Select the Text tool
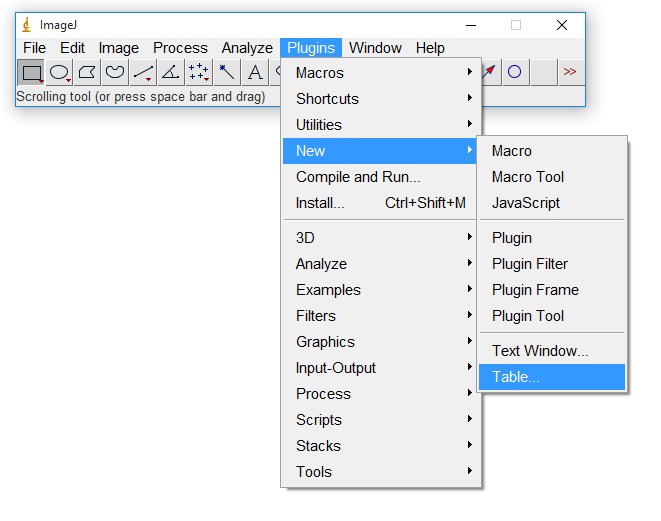This screenshot has height=521, width=661. (255, 72)
